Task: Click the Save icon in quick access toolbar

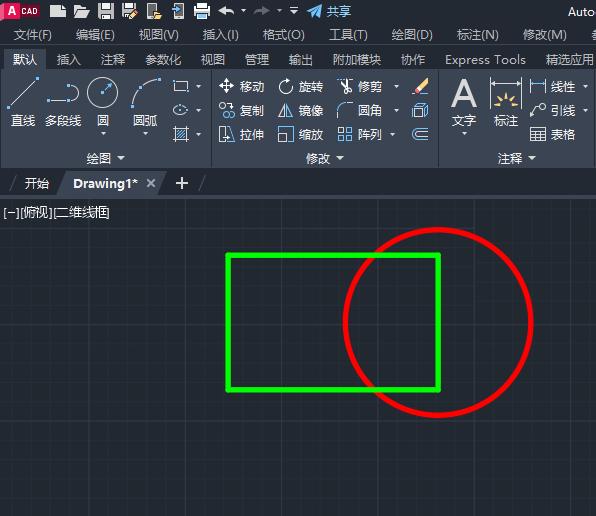Action: tap(106, 11)
